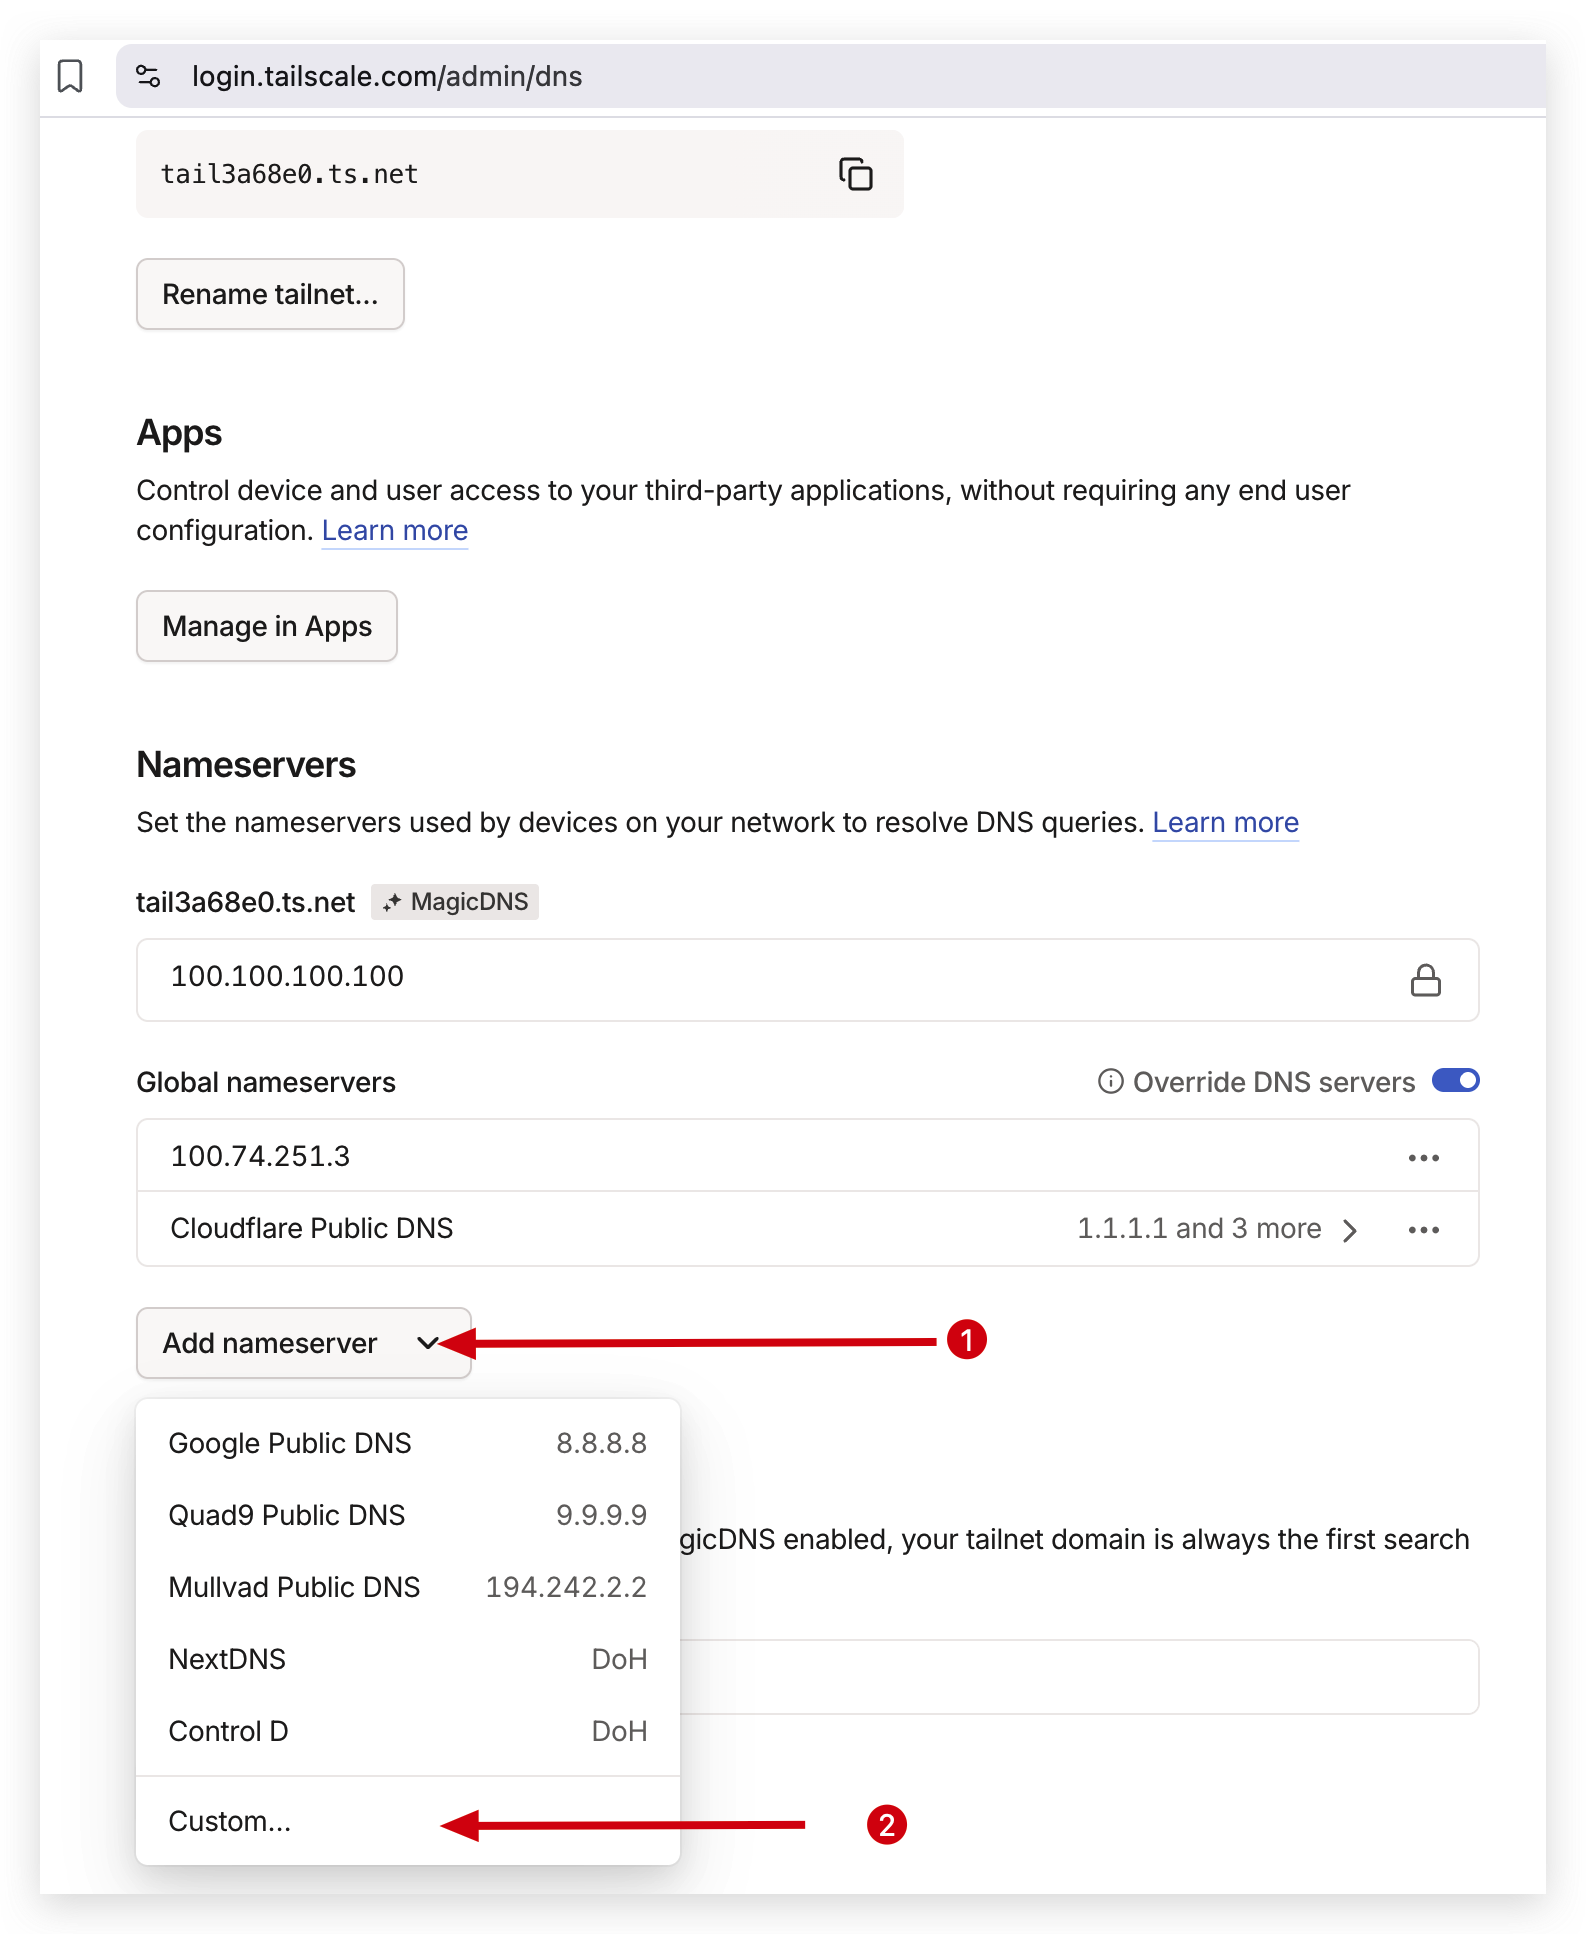1586x1934 pixels.
Task: Click '1.1.1.1 and 3 more' text
Action: tap(1199, 1228)
